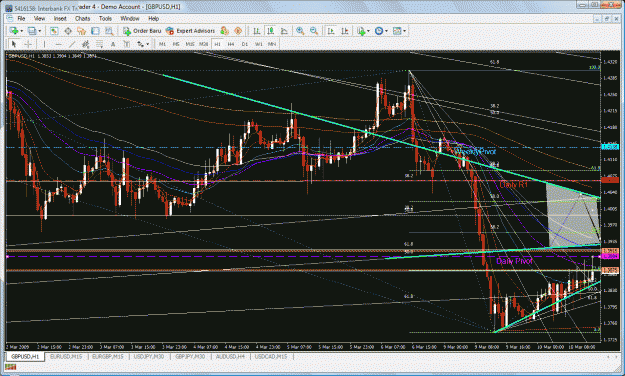
Task: Set timeframe to MN
Action: coord(272,44)
